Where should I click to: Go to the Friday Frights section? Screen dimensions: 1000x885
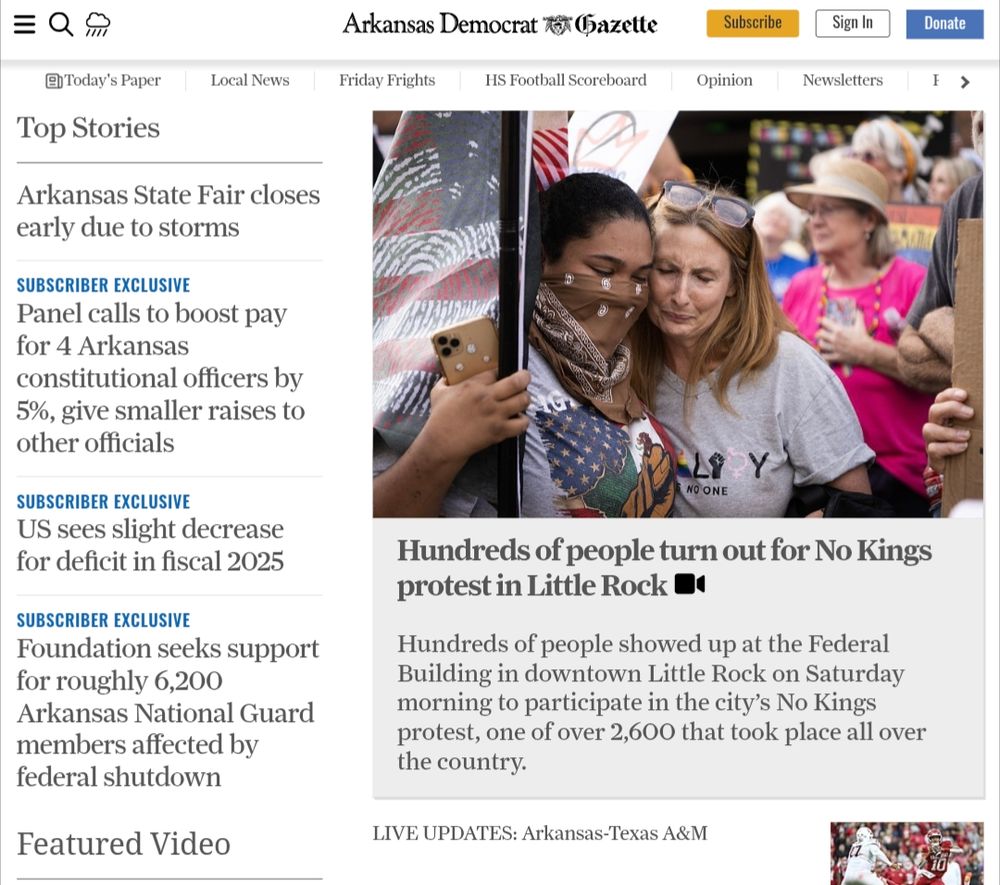[x=387, y=80]
